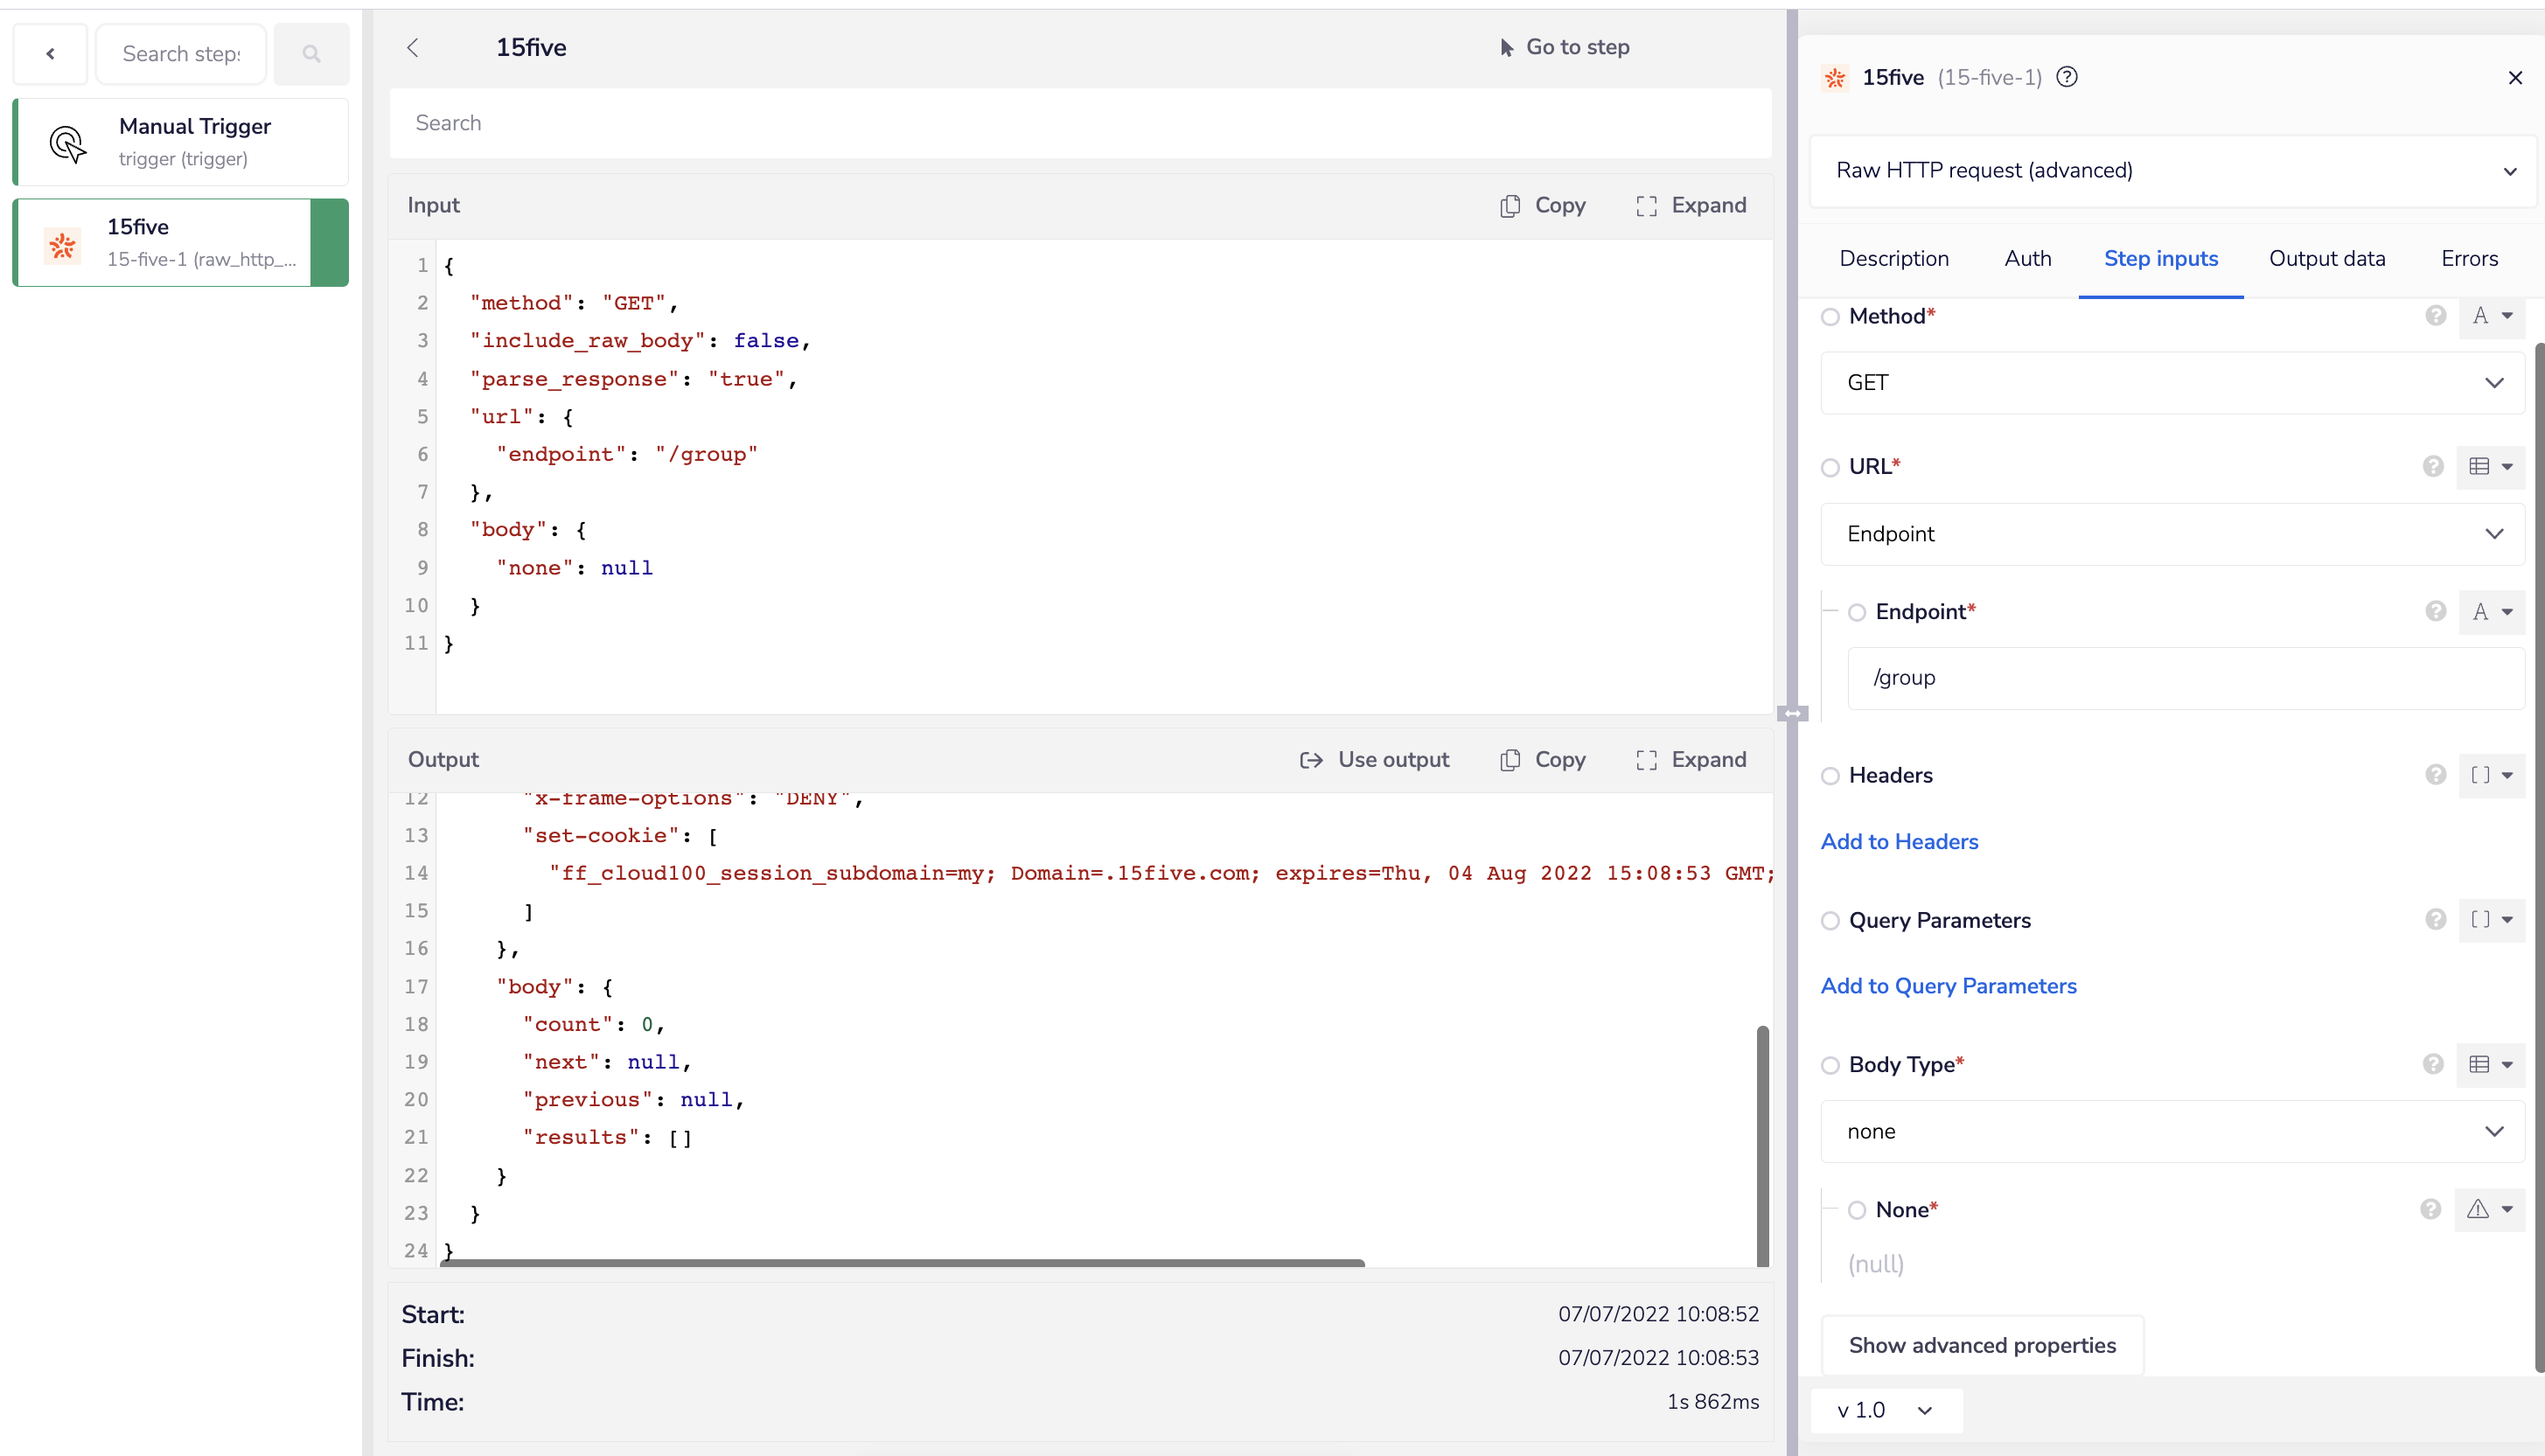
Task: Click the search magnifier icon in steps sidebar
Action: coord(311,54)
